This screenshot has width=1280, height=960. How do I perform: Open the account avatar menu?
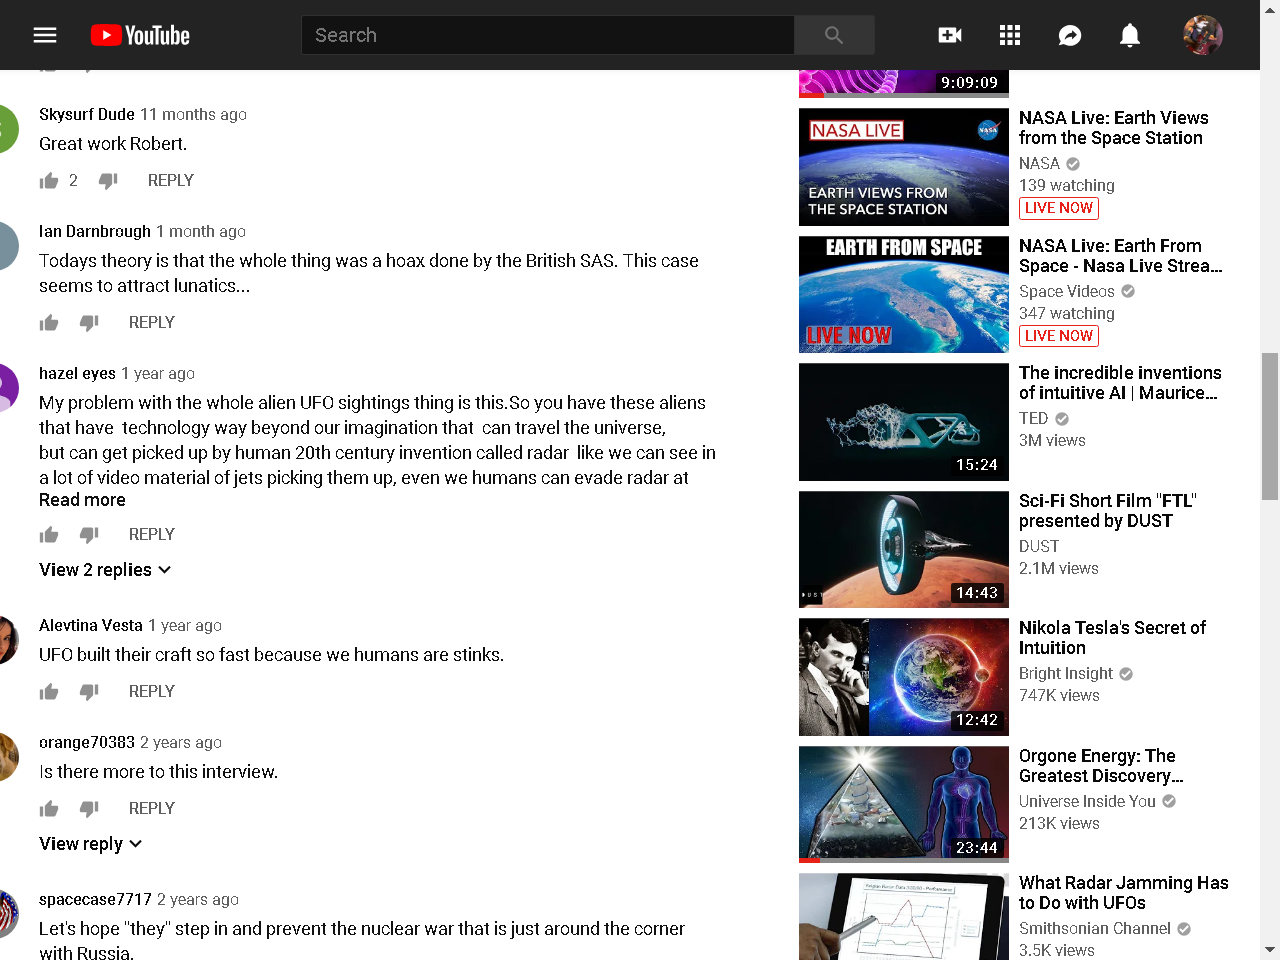(1203, 35)
